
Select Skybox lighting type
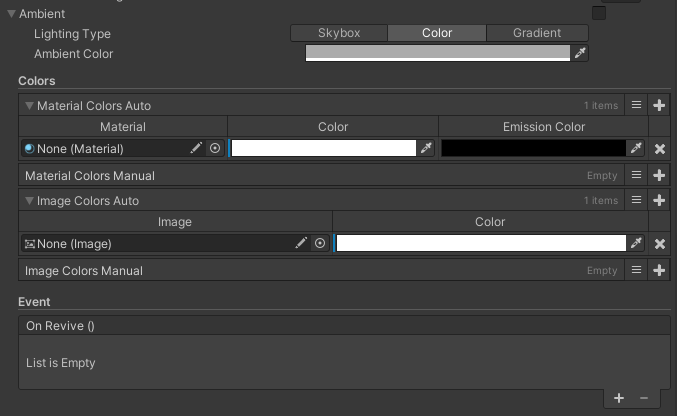pos(339,33)
